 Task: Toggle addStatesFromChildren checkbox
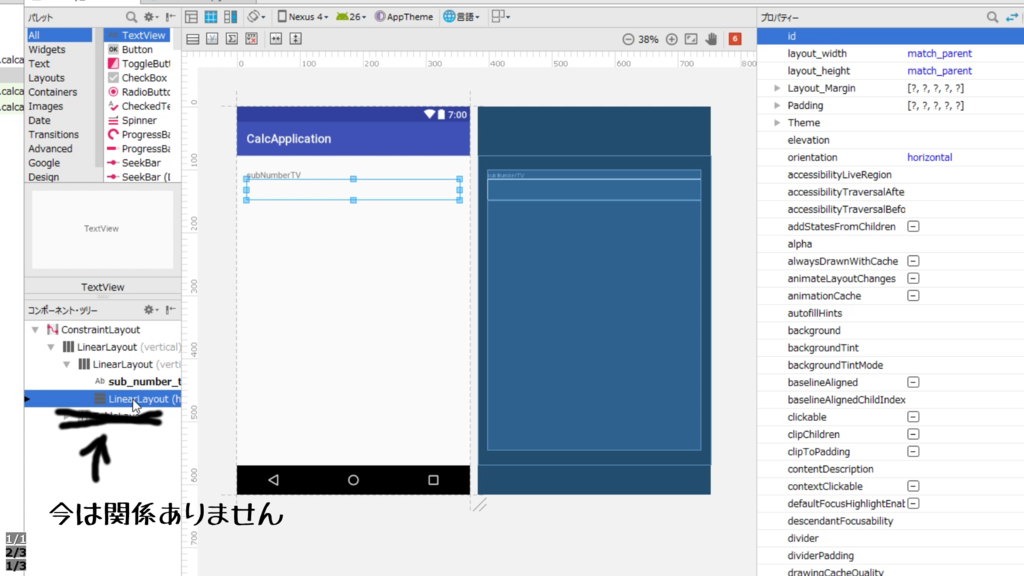click(x=913, y=227)
